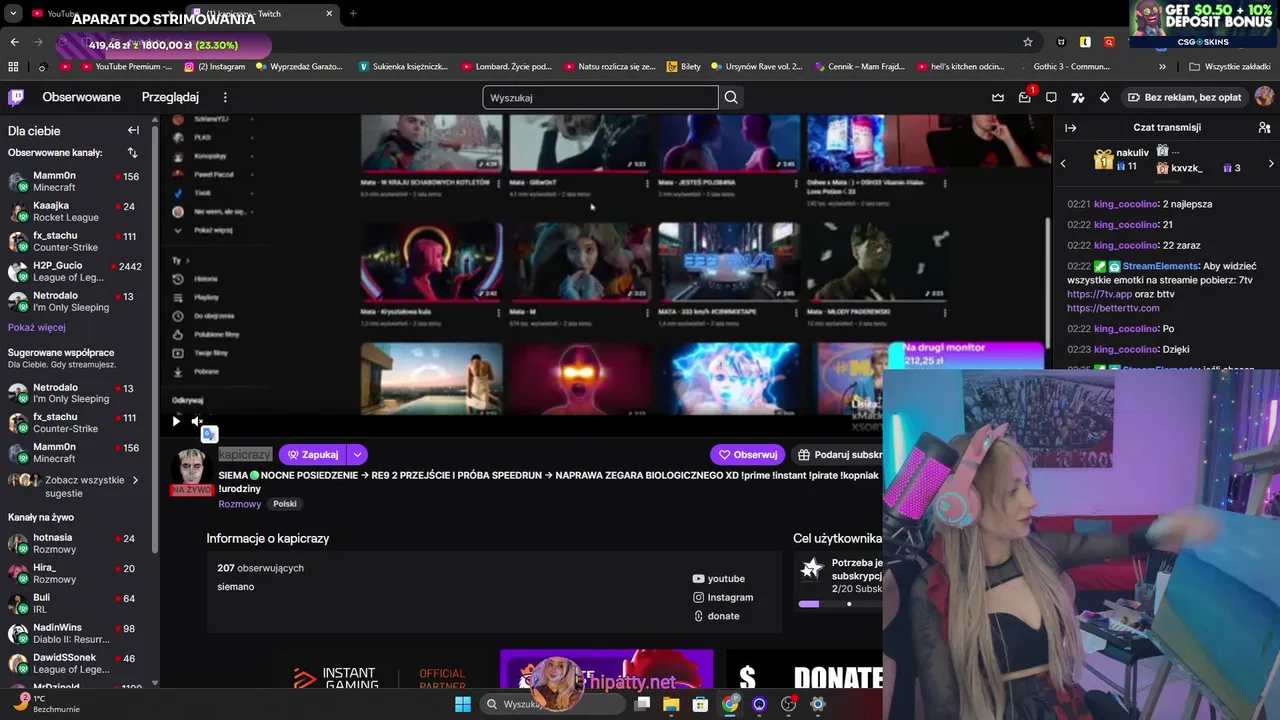The width and height of the screenshot is (1280, 720).
Task: Open the user profile avatar in header
Action: point(1264,96)
